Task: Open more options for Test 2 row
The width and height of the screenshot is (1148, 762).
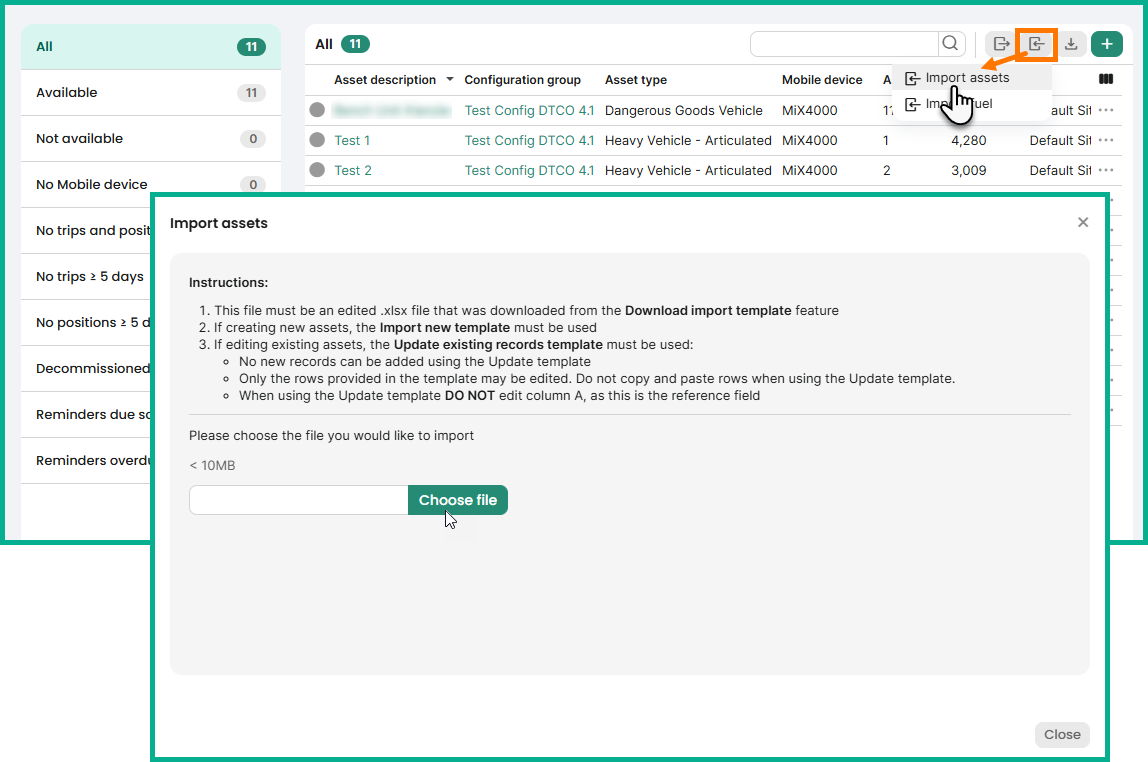Action: [x=1106, y=170]
